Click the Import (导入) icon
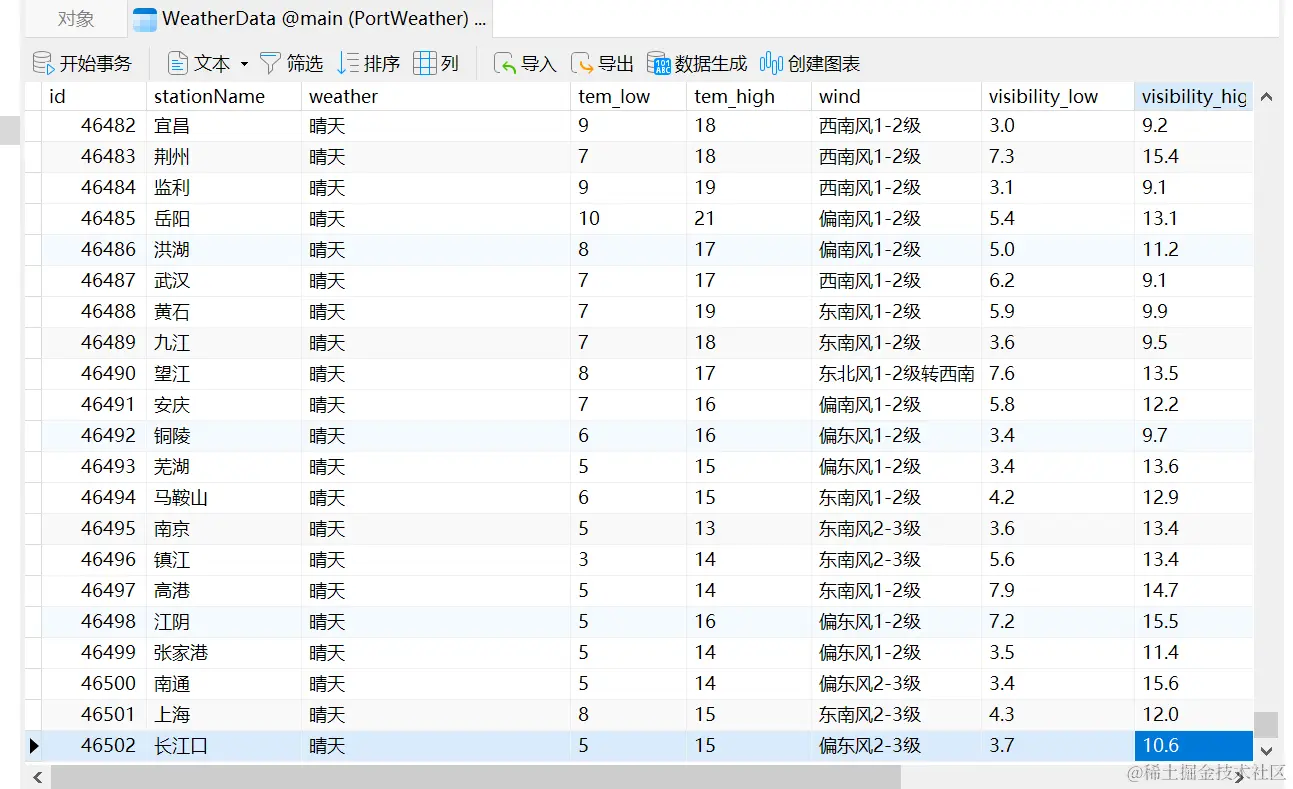Screen dimensions: 1293x789 coord(505,63)
